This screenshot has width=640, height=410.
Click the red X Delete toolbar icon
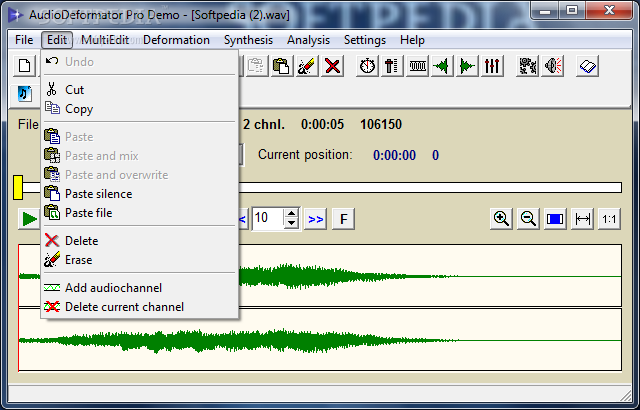[x=333, y=66]
